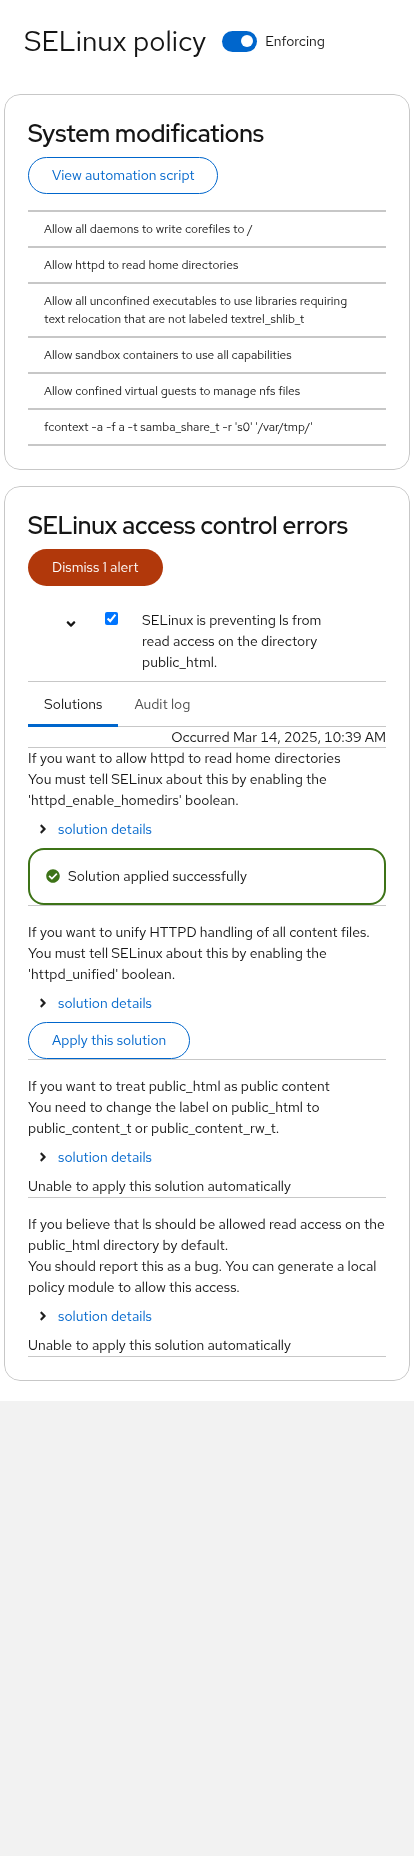The height and width of the screenshot is (1856, 414).
Task: Apply the httpd_unified solution
Action: click(109, 1040)
